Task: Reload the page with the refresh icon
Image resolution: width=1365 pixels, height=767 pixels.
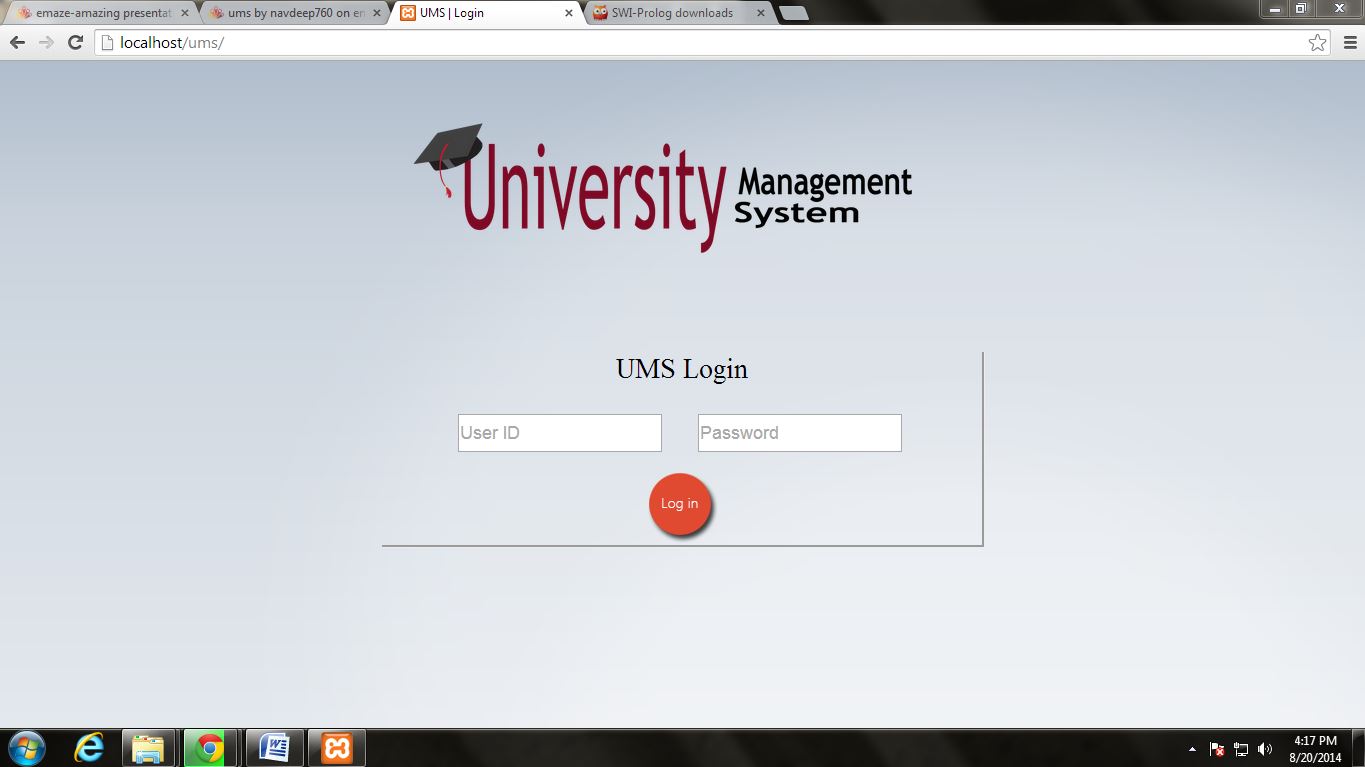Action: pos(75,42)
